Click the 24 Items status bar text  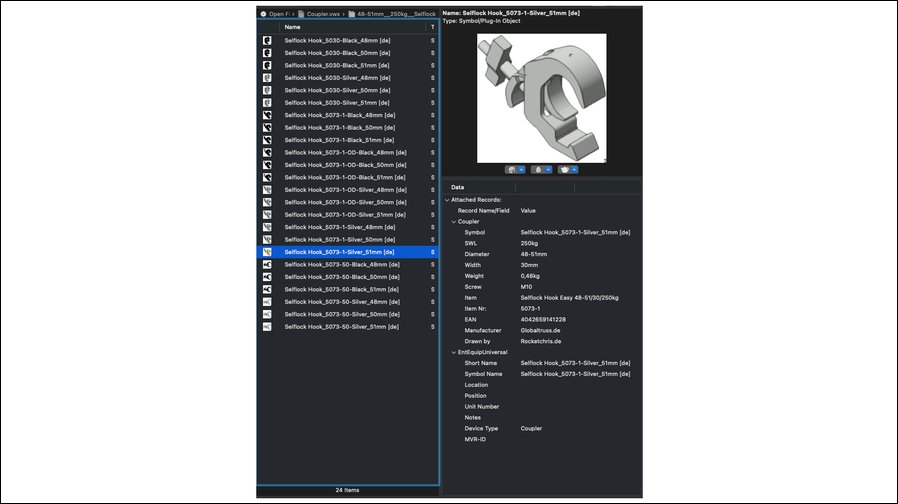[x=348, y=490]
